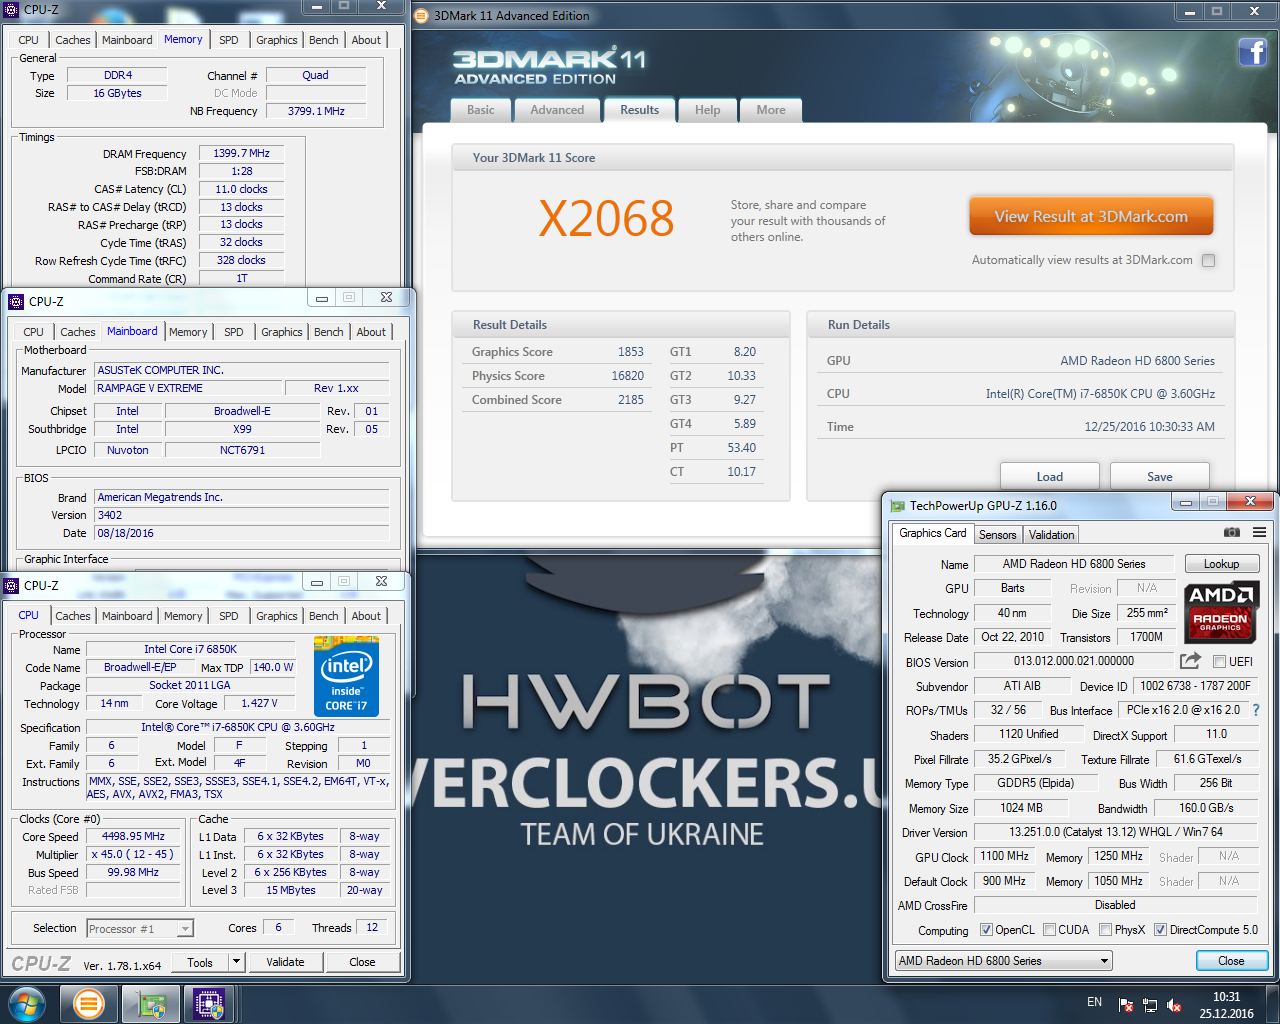Click the BIOS Version field 013.012.000.021.000000
The image size is (1280, 1024).
(x=1074, y=661)
